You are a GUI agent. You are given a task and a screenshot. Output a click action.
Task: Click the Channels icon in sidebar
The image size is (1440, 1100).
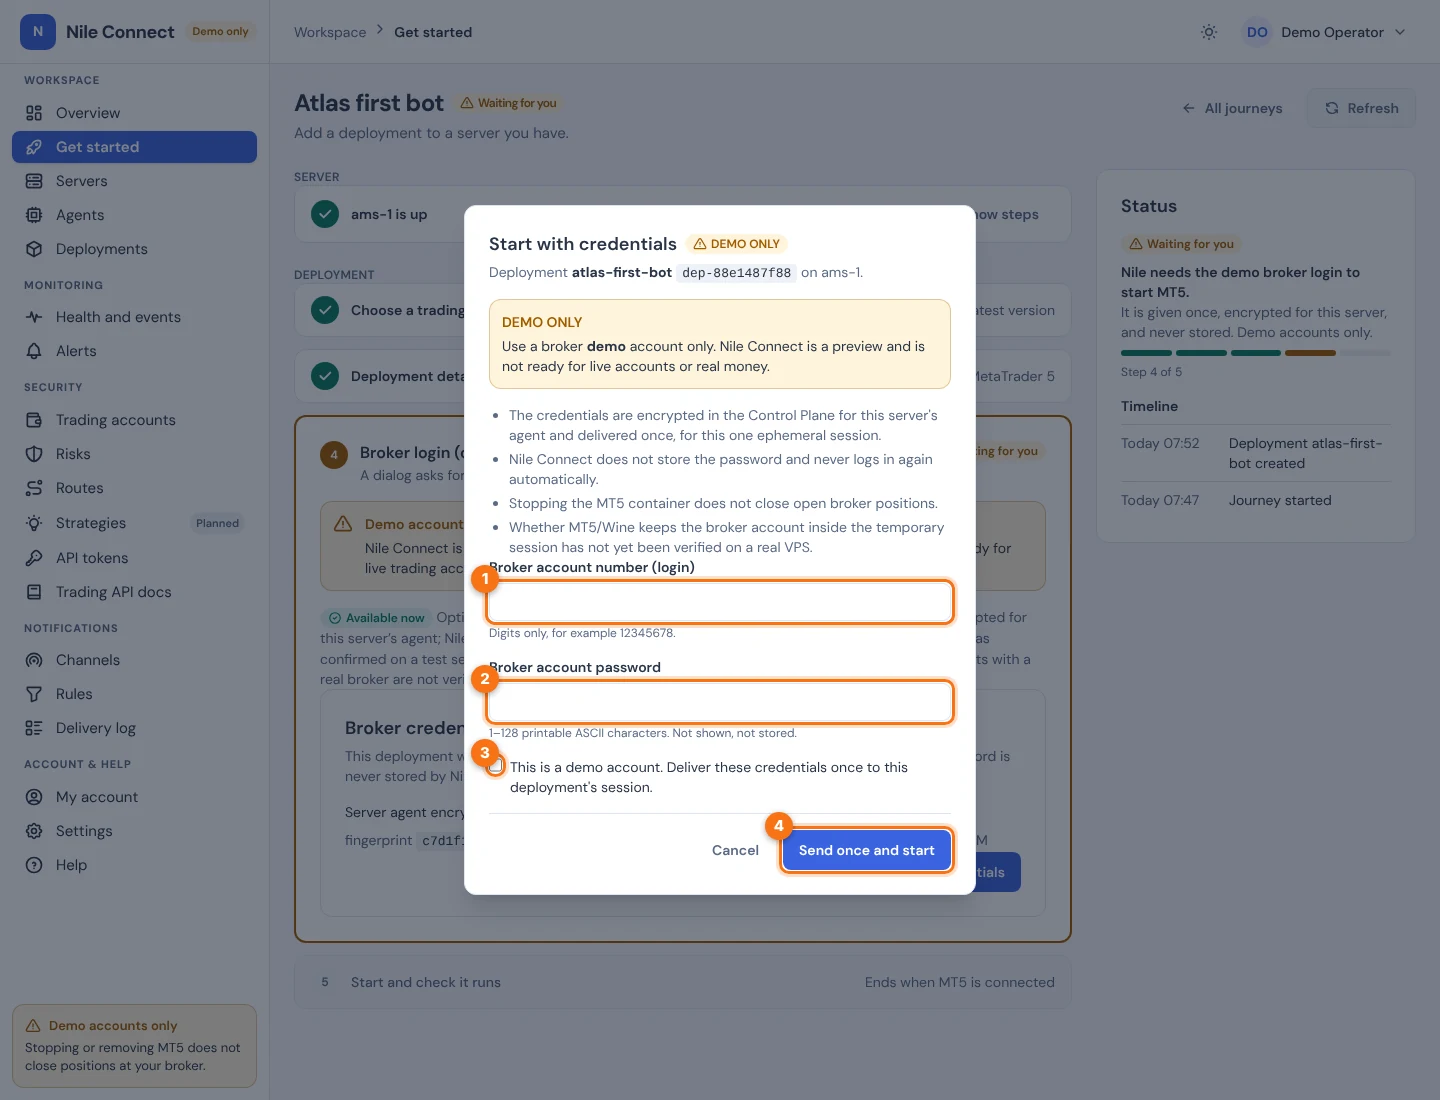[34, 660]
